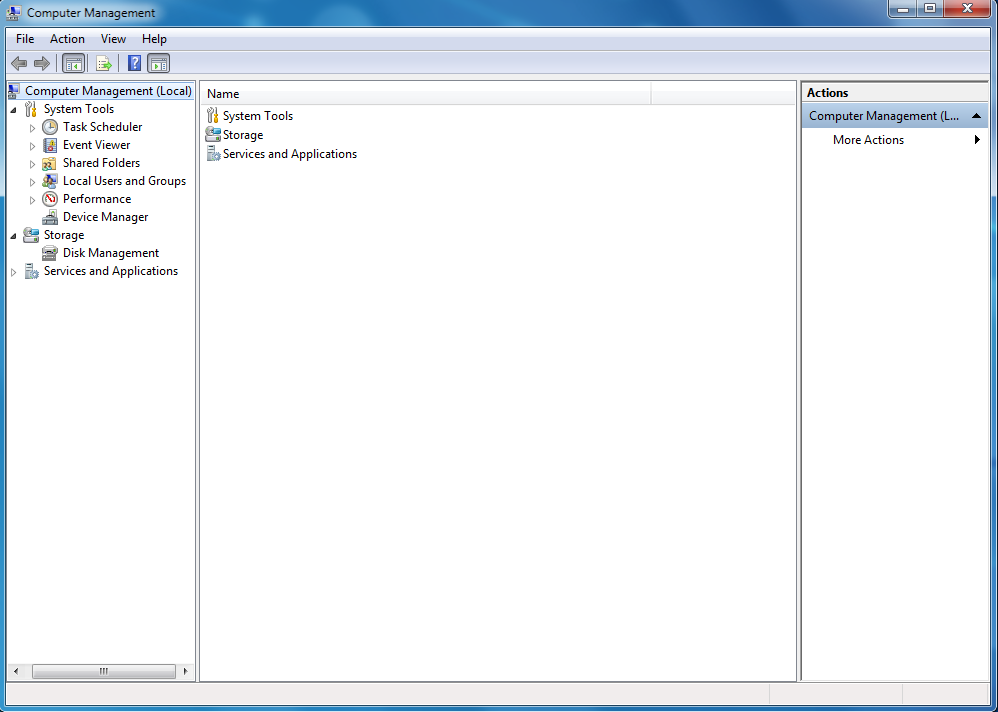
Task: Click the System Tools icon in tree pane
Action: click(31, 109)
